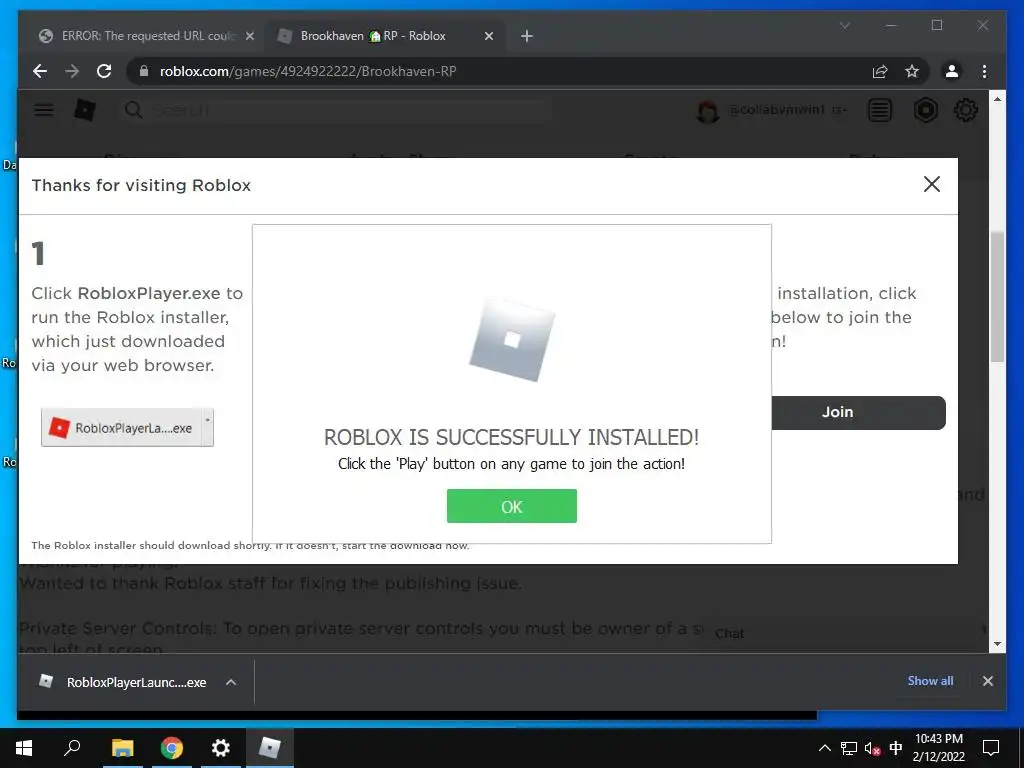Screen dimensions: 1024x768
Task: Click the page scrollbar thumb
Action: click(997, 297)
